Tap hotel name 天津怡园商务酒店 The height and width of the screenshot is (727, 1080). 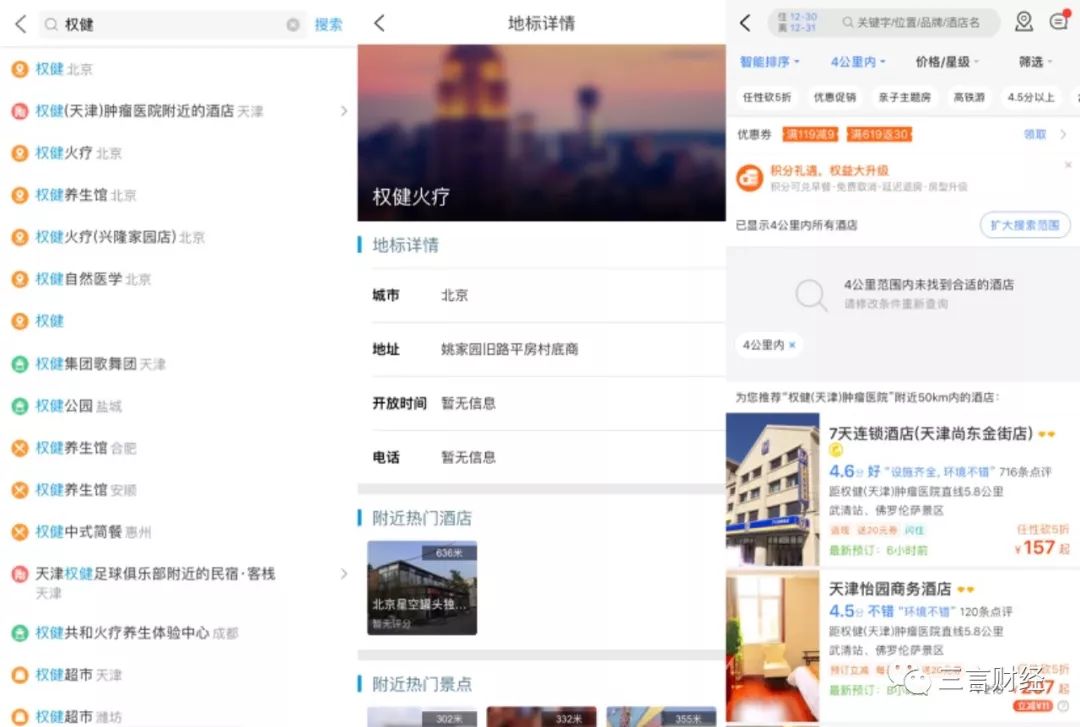[889, 589]
